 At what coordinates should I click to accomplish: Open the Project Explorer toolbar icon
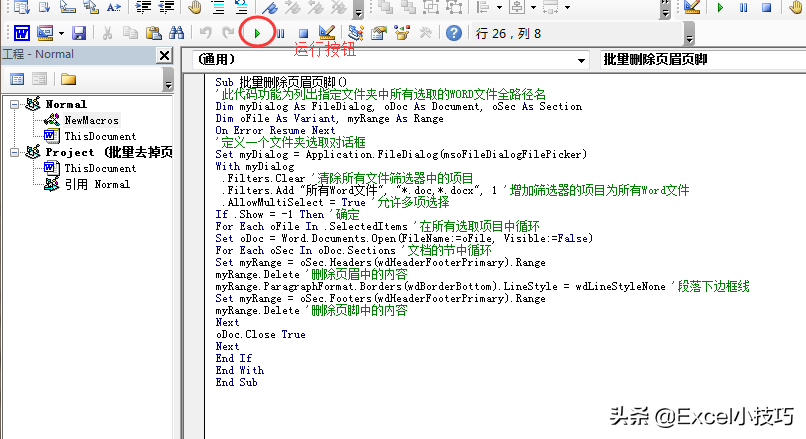pyautogui.click(x=354, y=33)
